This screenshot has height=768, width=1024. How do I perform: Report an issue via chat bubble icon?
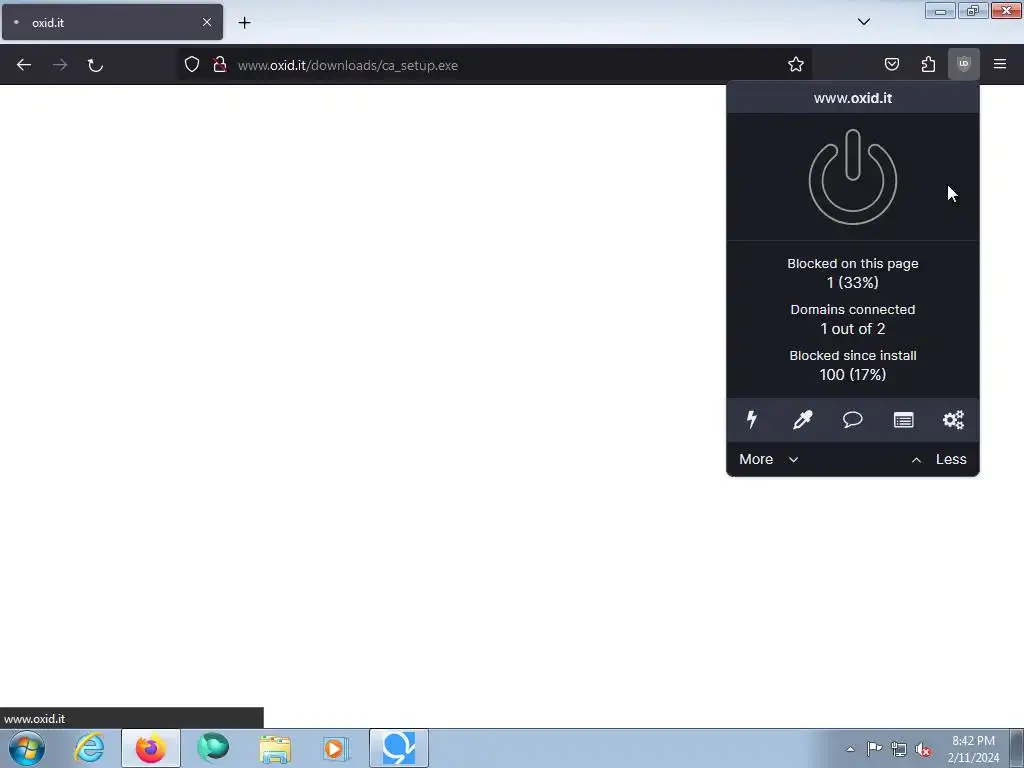coord(852,419)
